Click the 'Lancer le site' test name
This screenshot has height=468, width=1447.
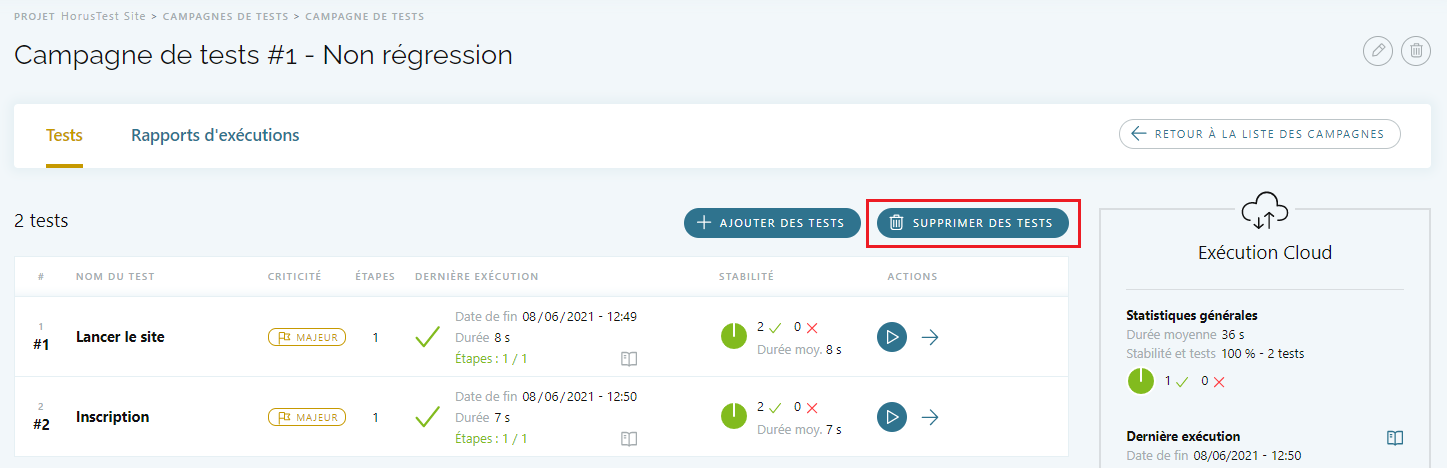(x=120, y=337)
